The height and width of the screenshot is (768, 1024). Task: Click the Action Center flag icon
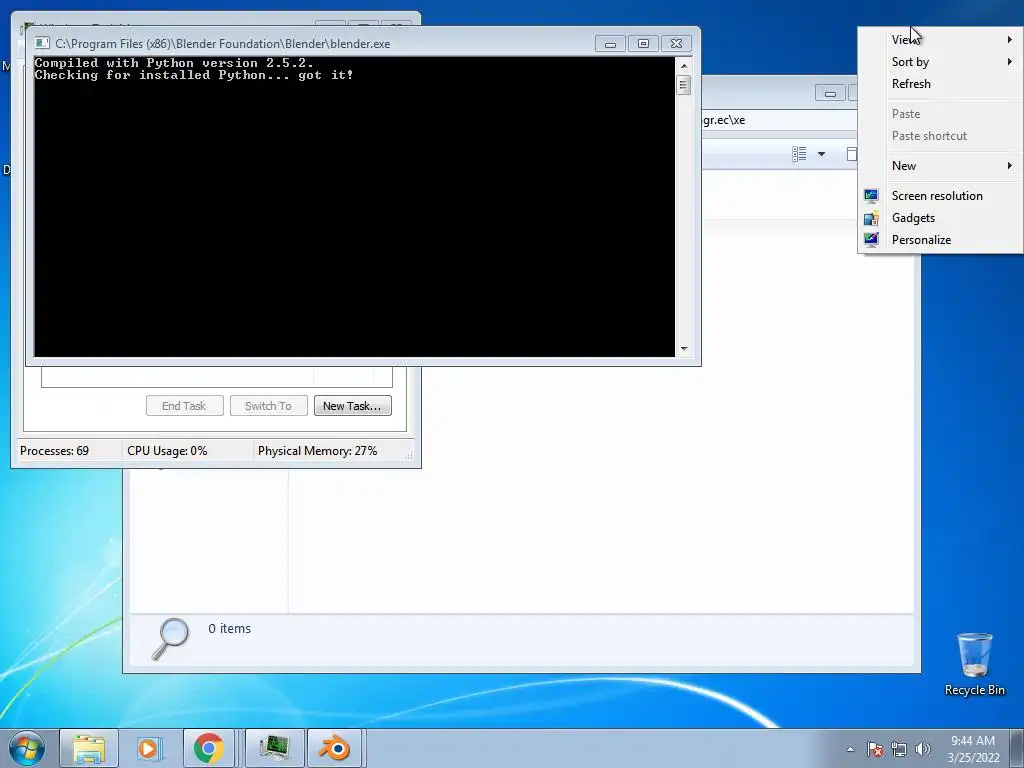[x=875, y=749]
